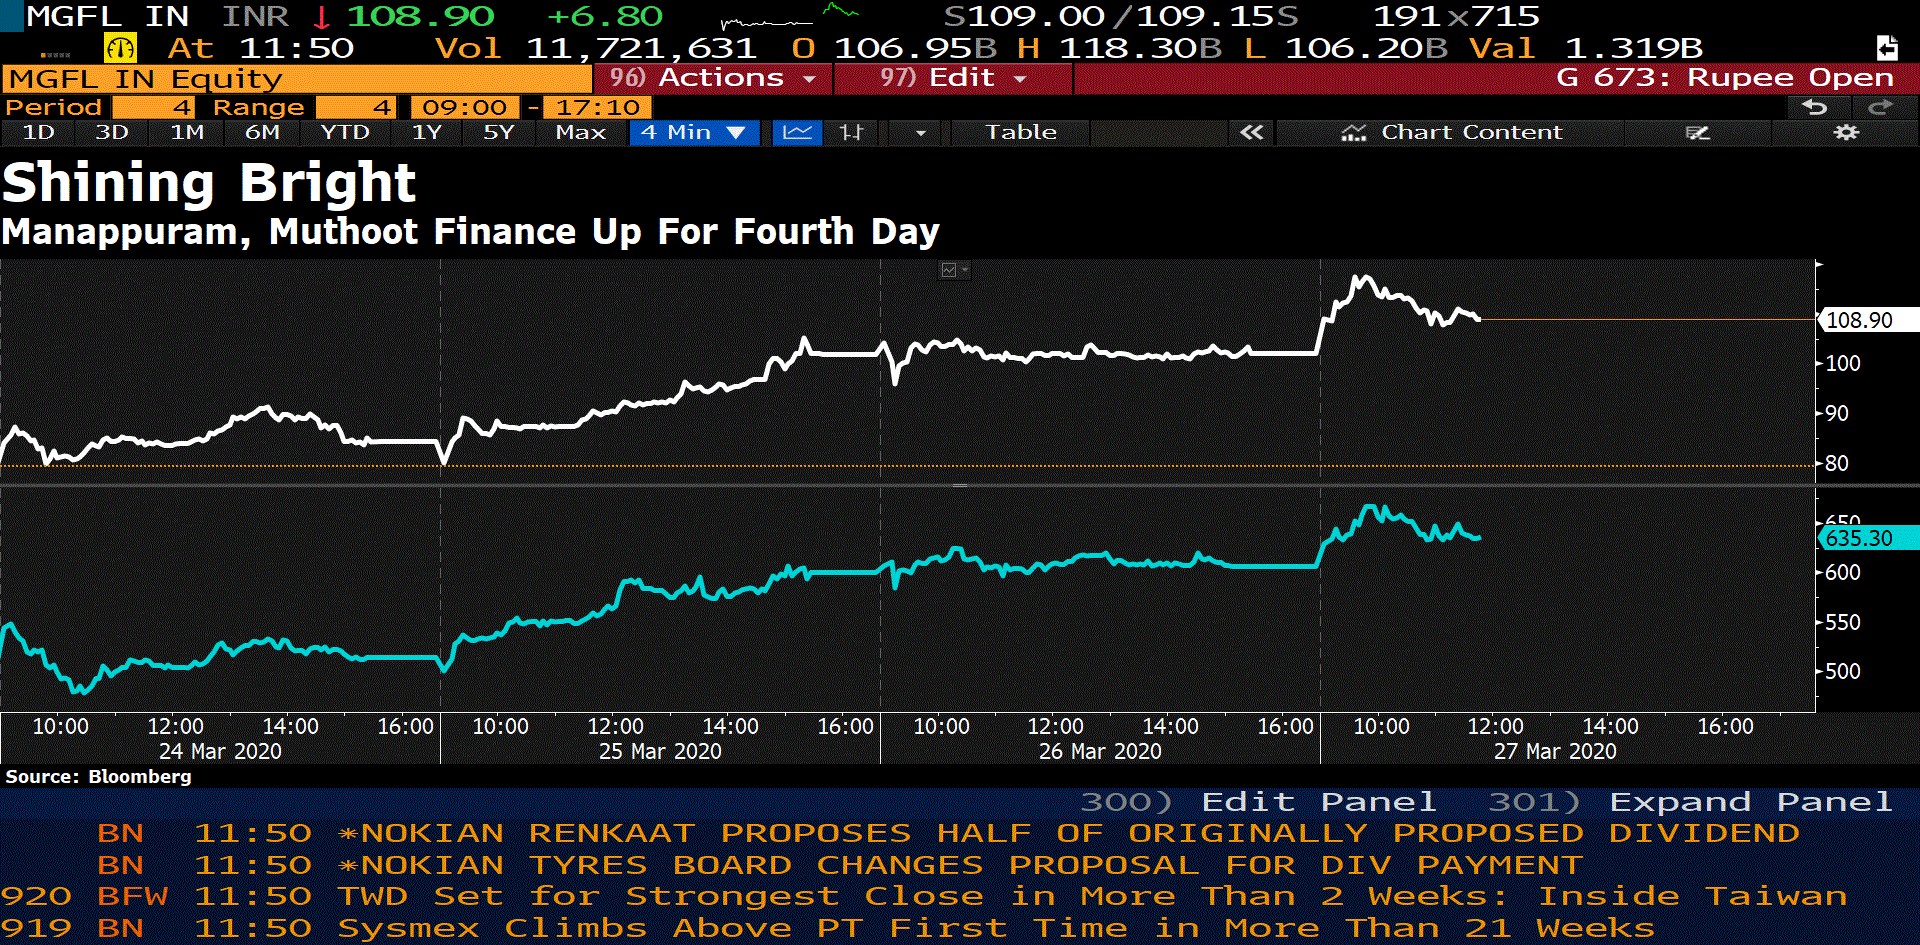Screen dimensions: 1920x945
Task: Click the export page icon at top right
Action: (1886, 48)
